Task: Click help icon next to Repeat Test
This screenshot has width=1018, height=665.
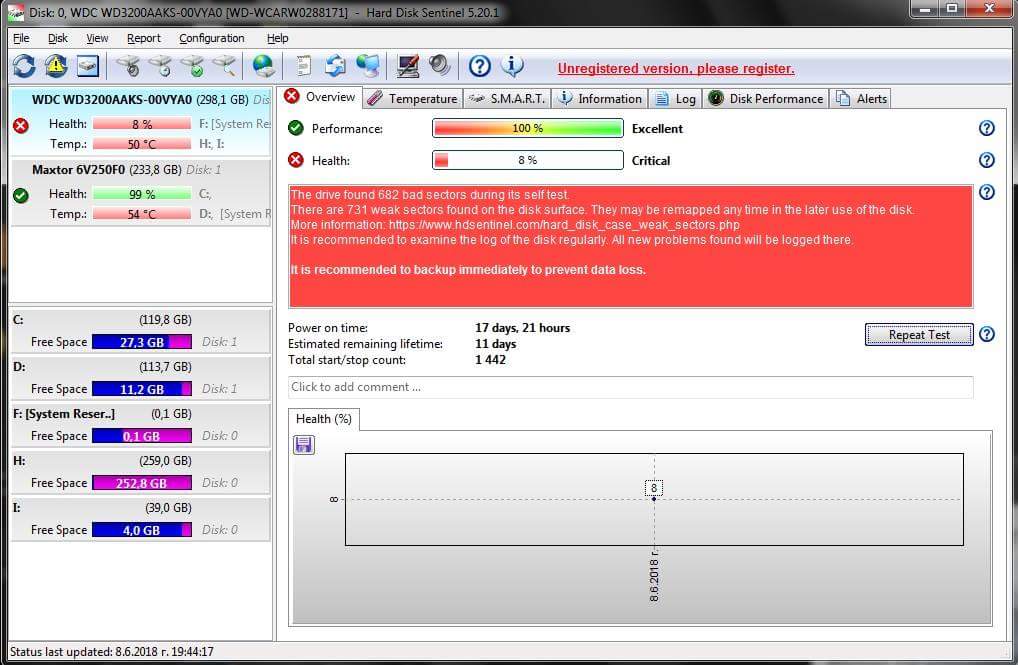Action: (x=987, y=334)
